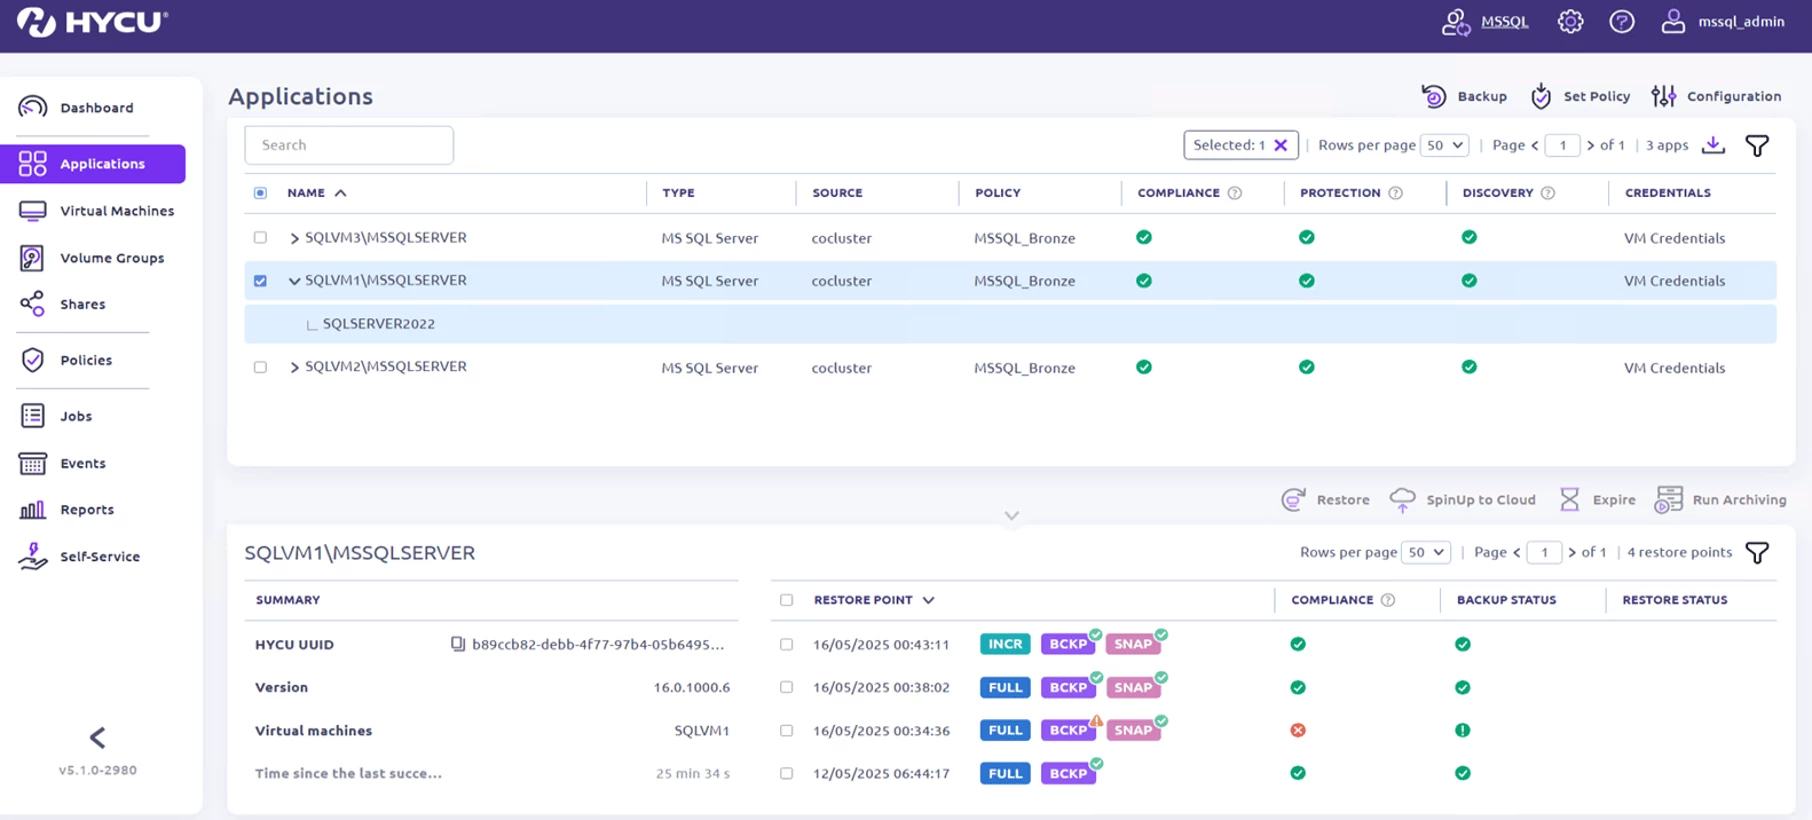Click the HYCU logo
1812x820 pixels.
pos(92,21)
